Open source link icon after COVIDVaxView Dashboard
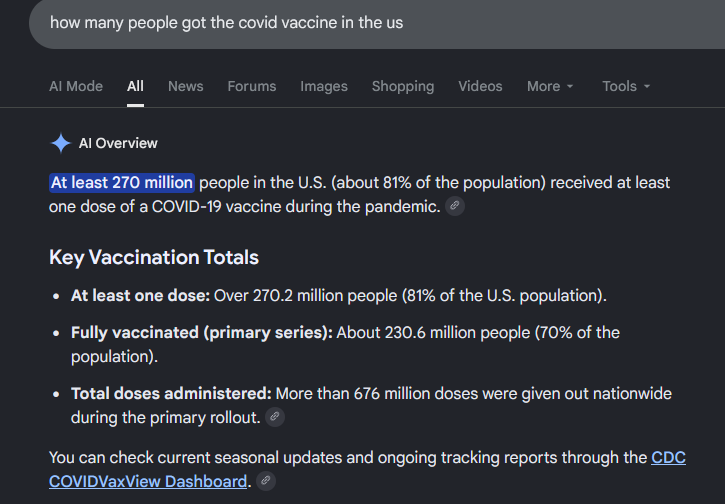The image size is (725, 504). [266, 480]
